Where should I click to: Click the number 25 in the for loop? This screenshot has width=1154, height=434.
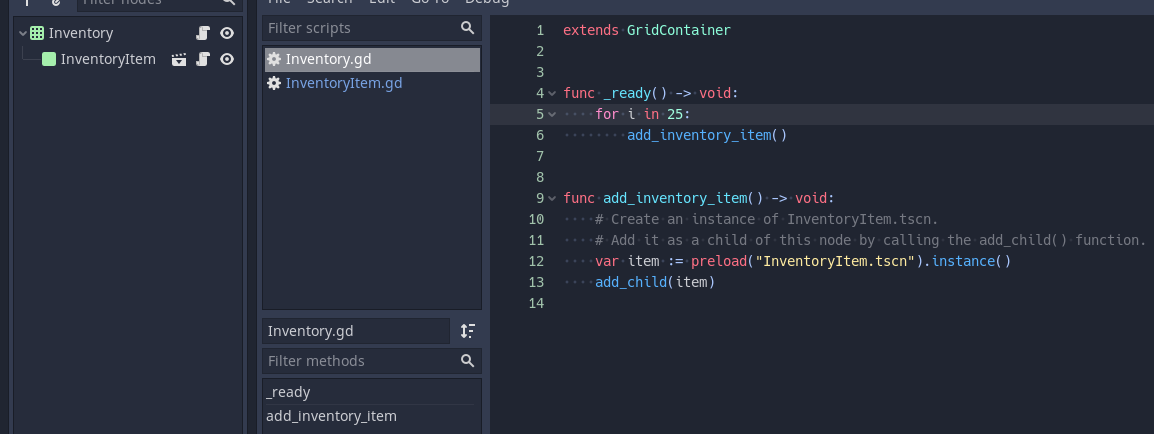675,114
